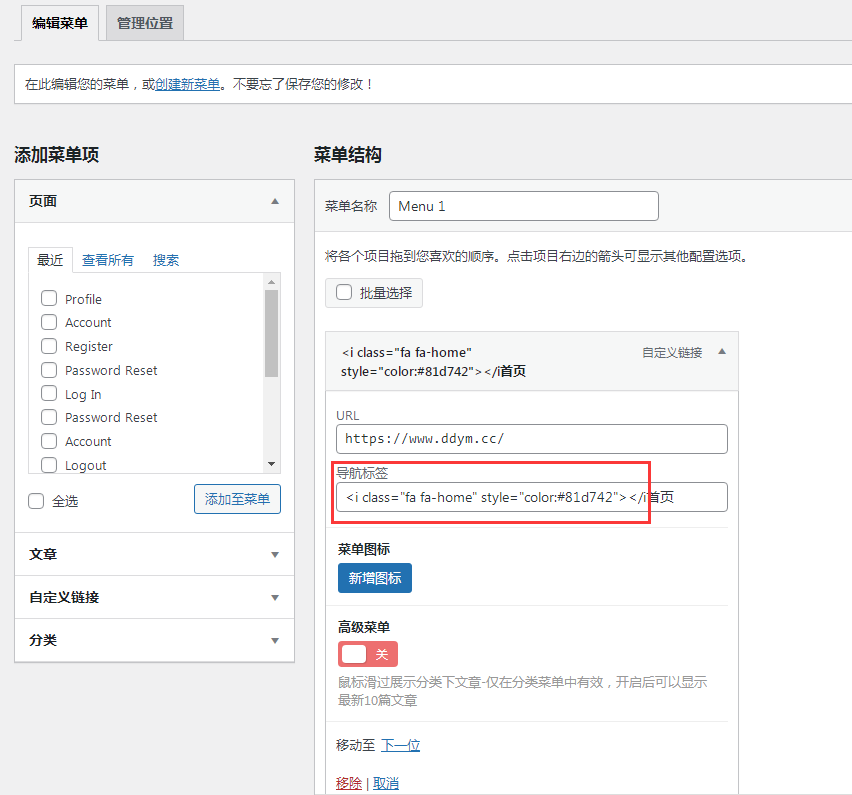Expand the 分类 section

point(275,641)
